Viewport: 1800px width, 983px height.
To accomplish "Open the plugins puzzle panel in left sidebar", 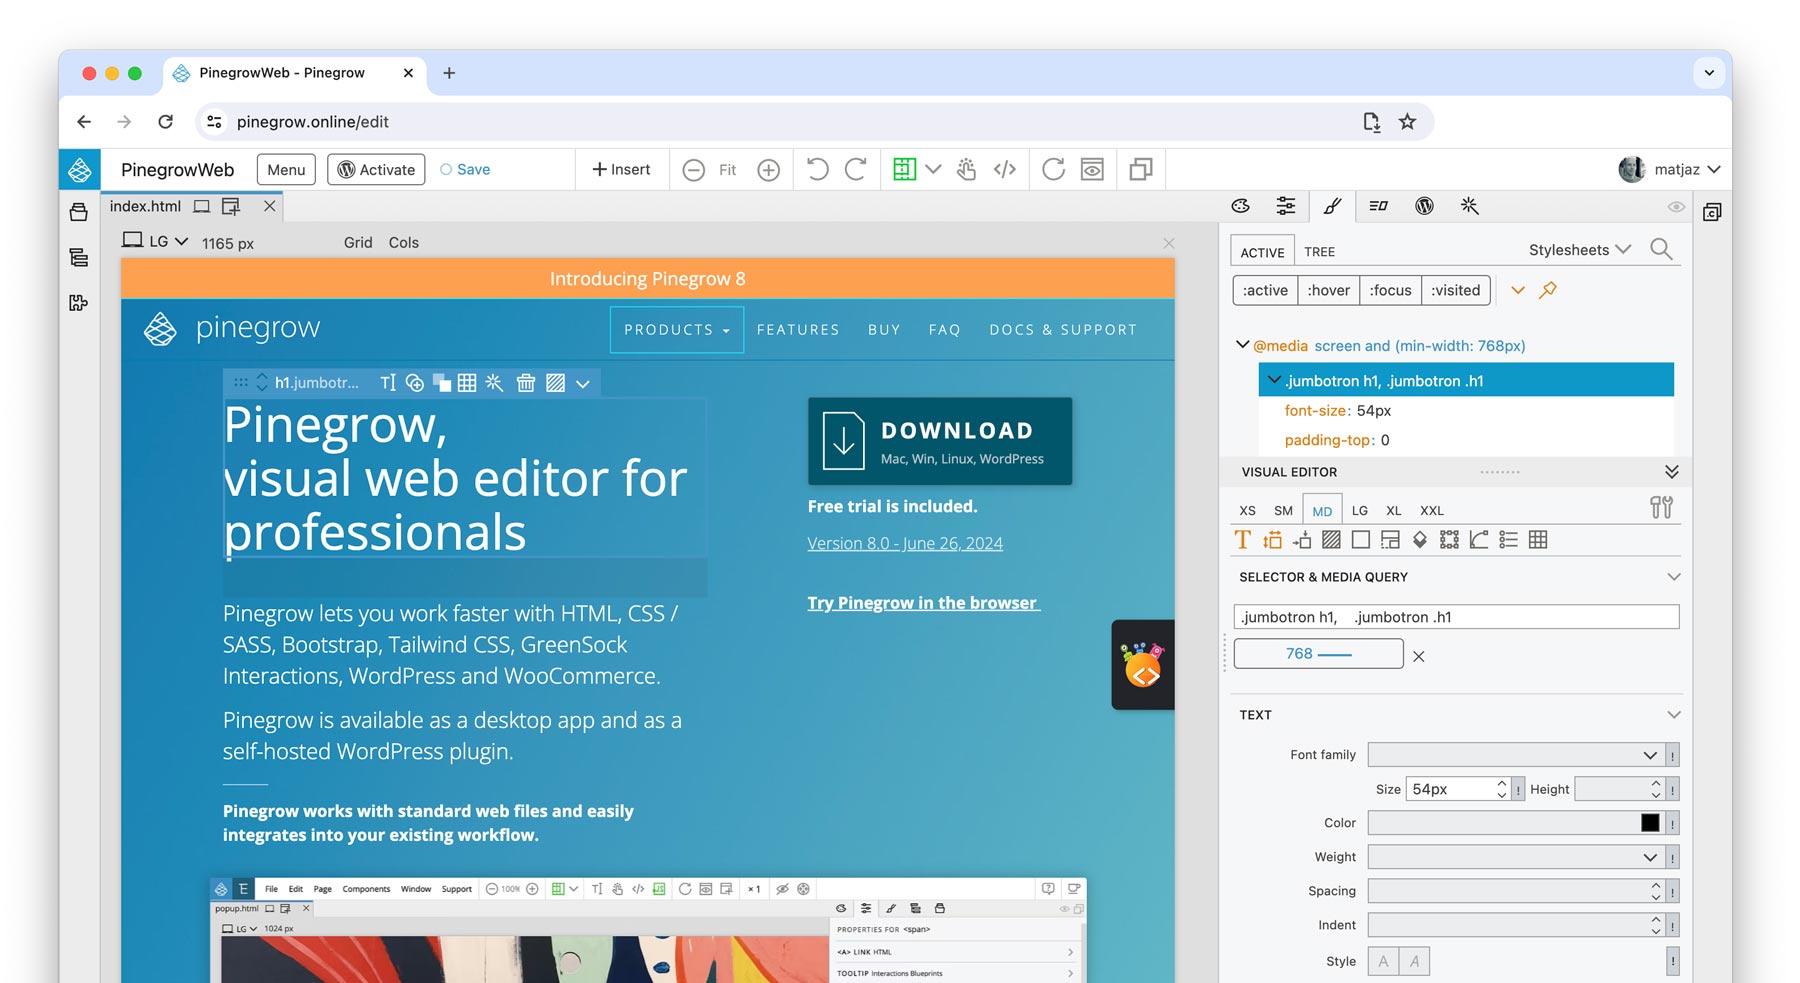I will click(x=79, y=302).
